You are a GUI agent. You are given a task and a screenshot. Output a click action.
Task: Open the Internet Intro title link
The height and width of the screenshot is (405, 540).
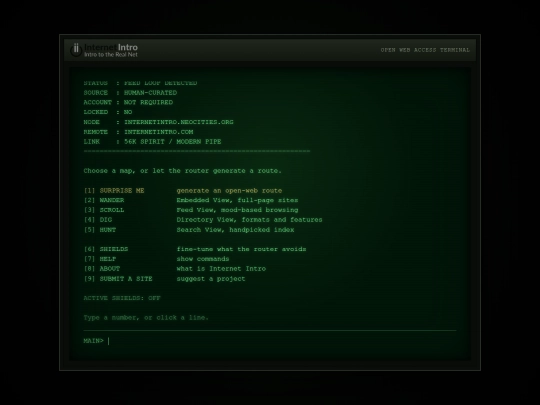111,47
